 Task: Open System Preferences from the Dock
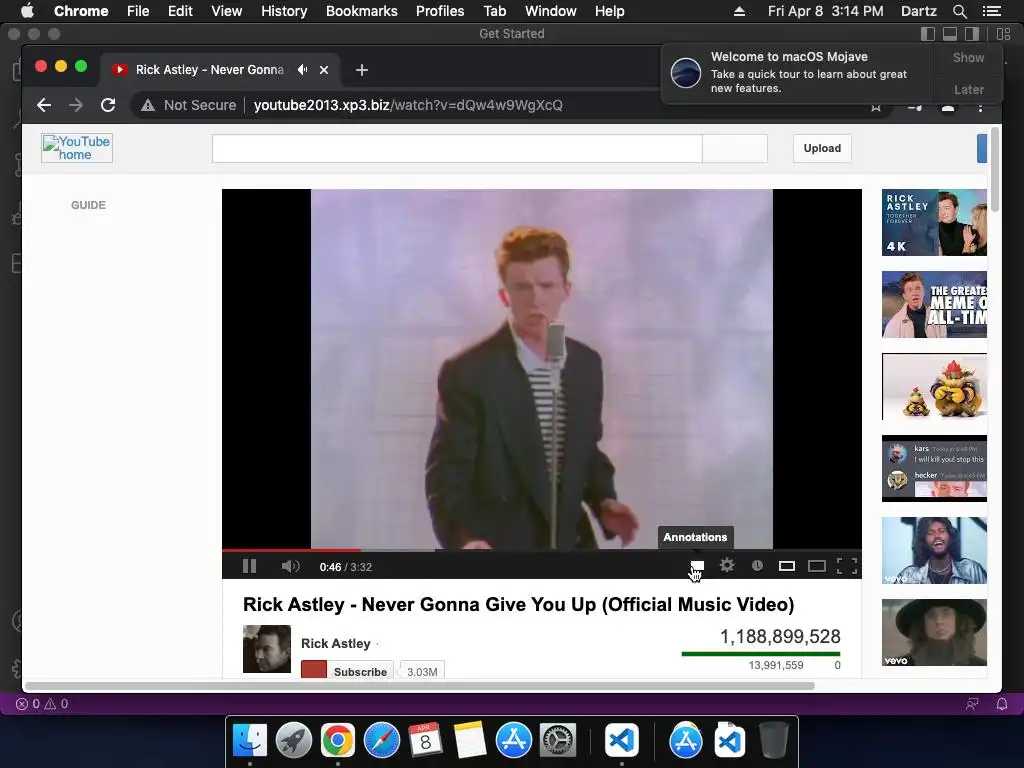coord(558,741)
